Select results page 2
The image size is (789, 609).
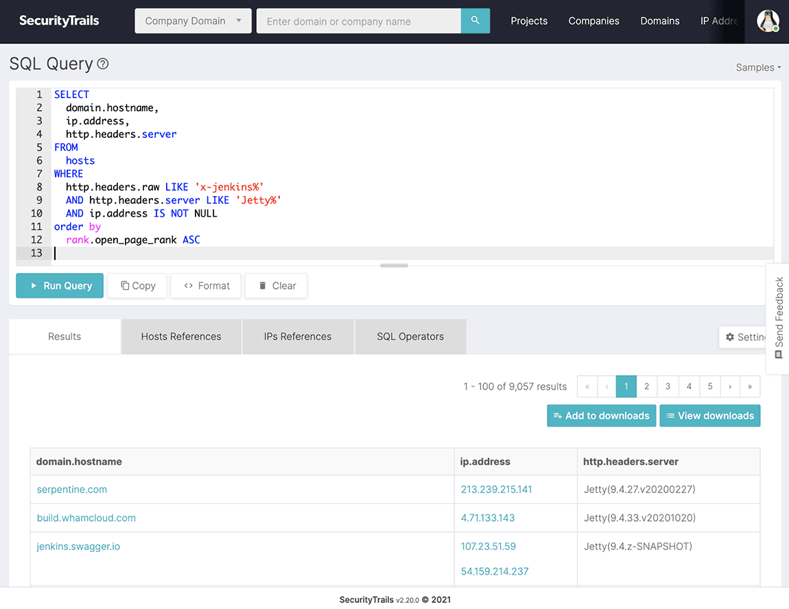click(x=647, y=387)
